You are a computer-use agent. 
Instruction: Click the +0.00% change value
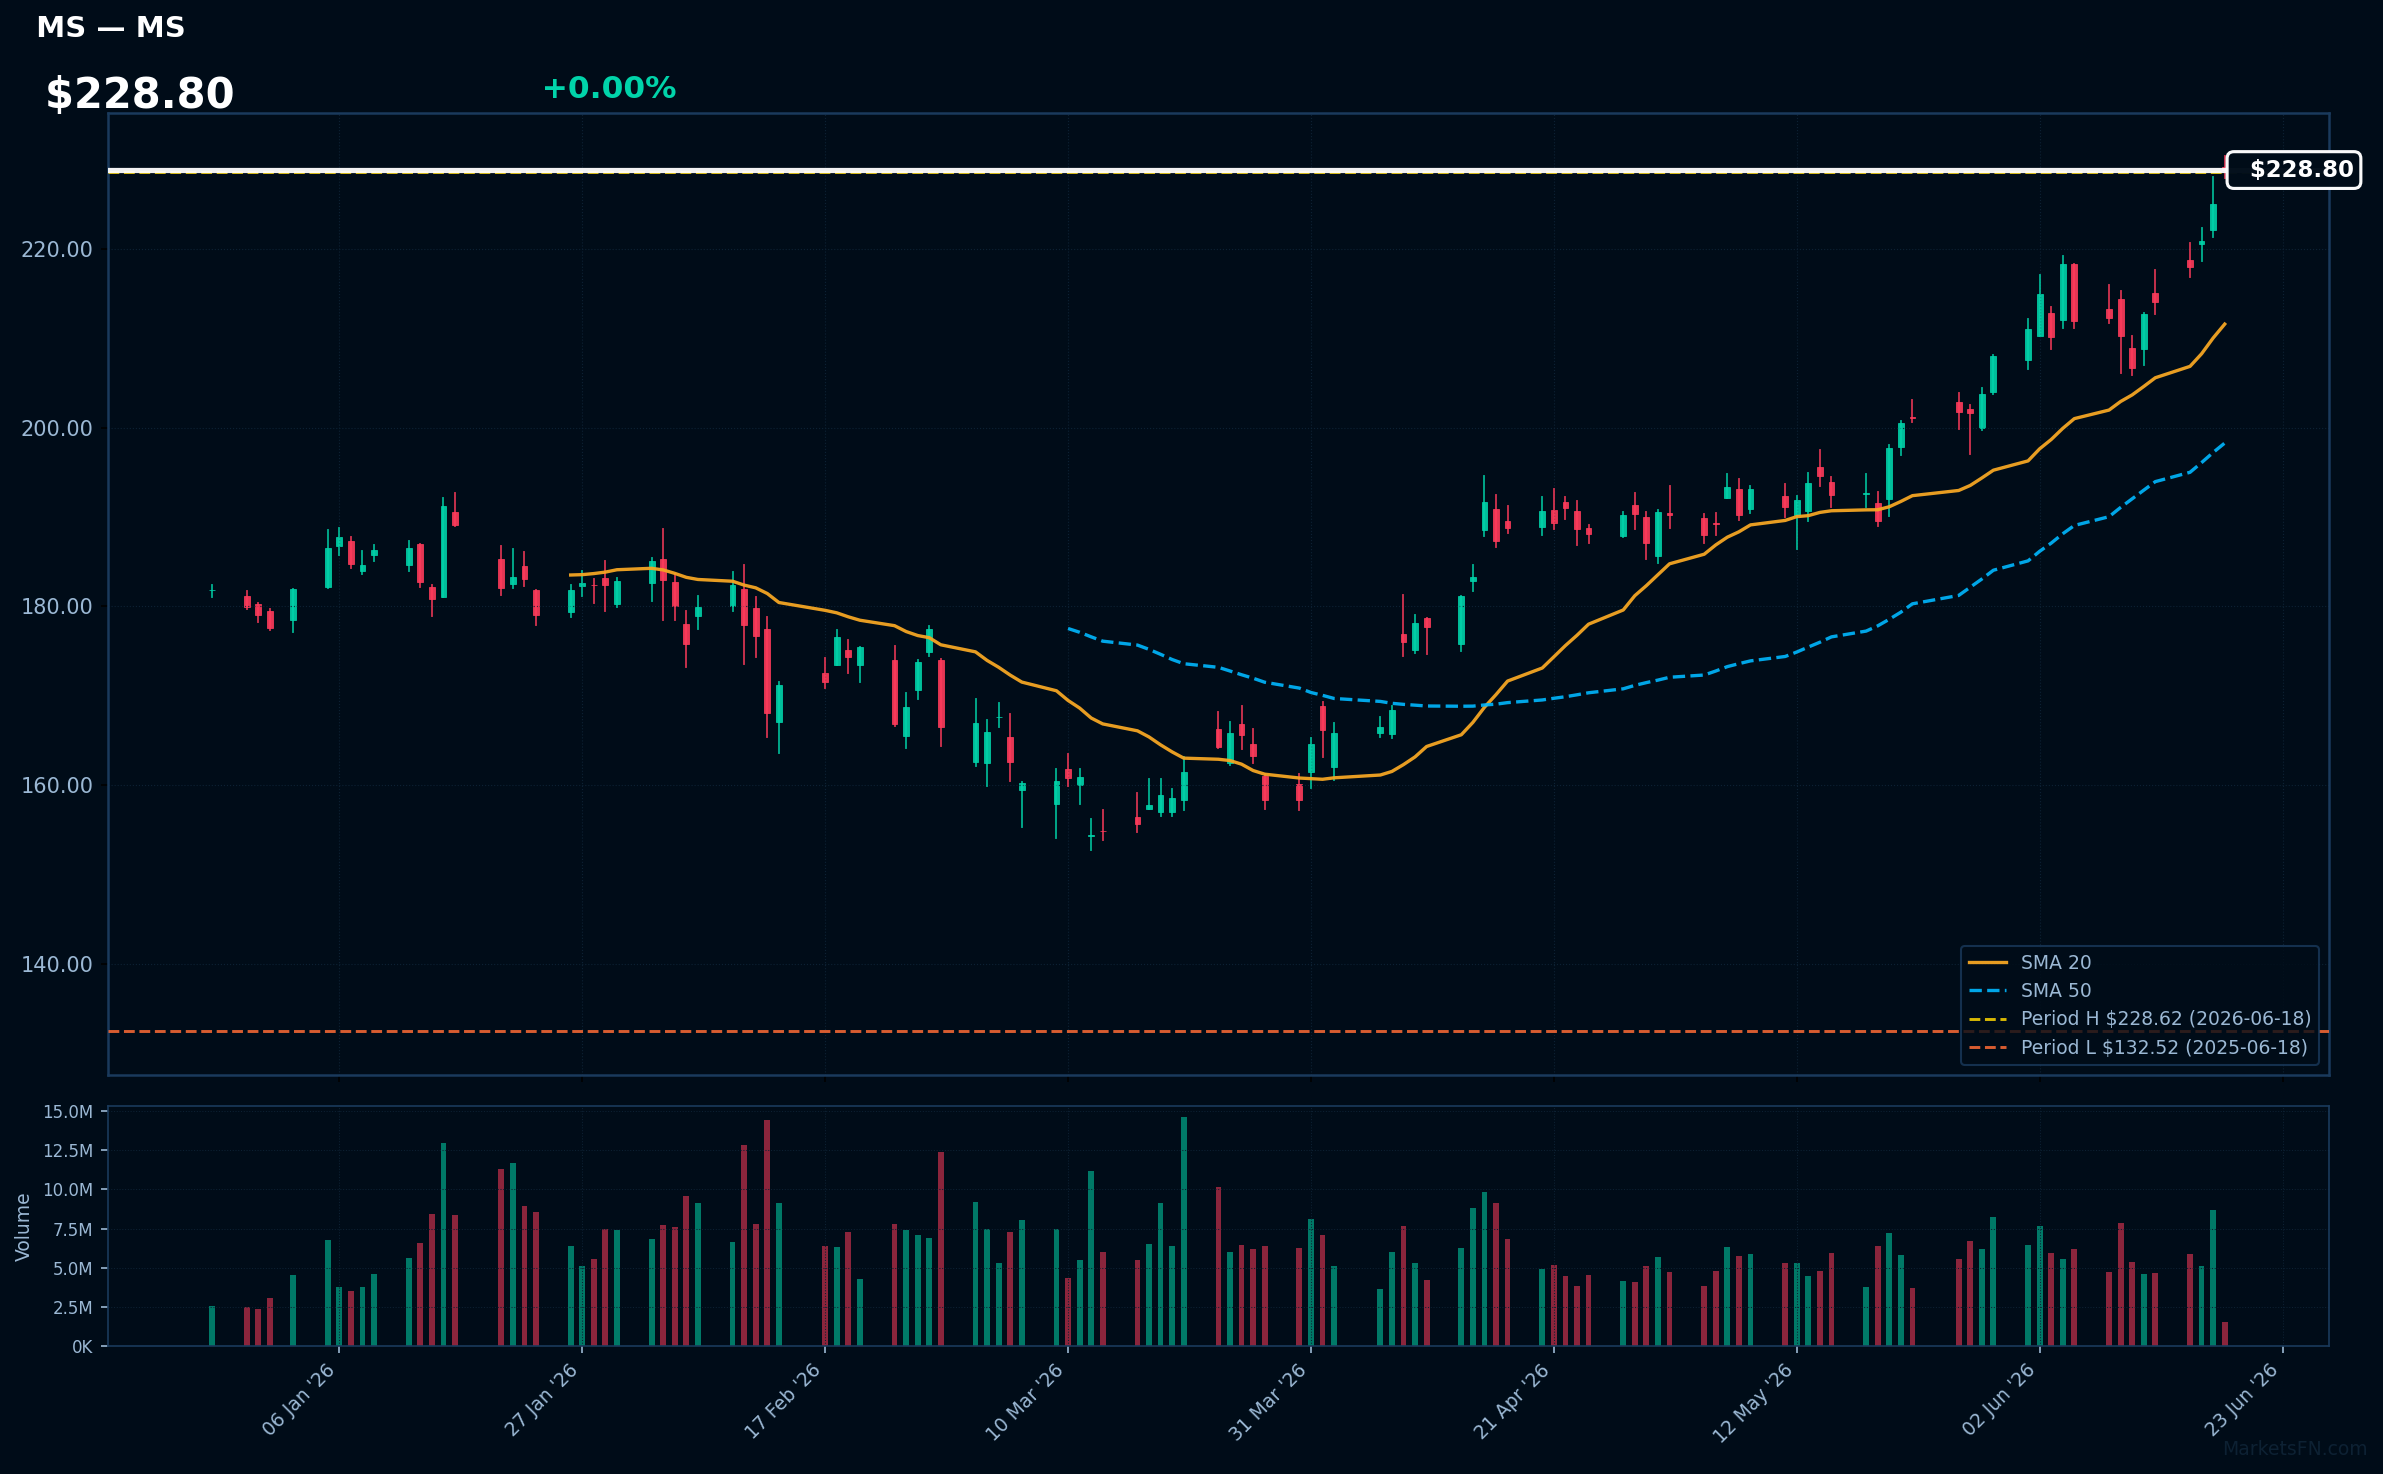tap(609, 88)
